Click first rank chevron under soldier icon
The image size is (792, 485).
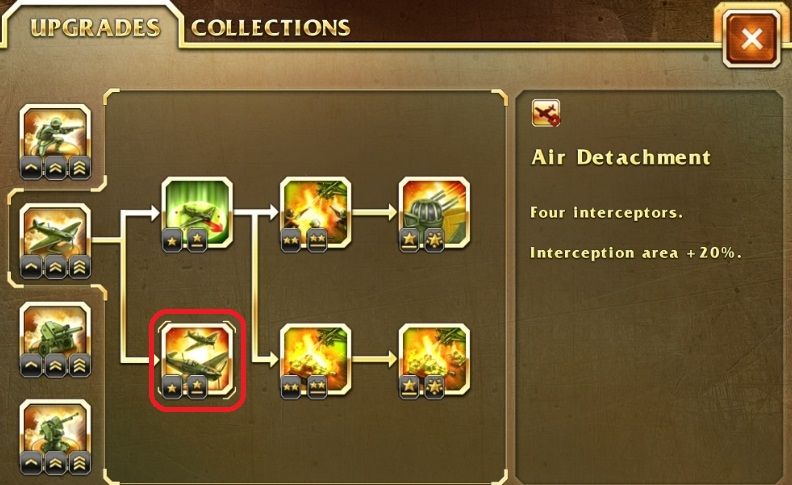tap(31, 168)
